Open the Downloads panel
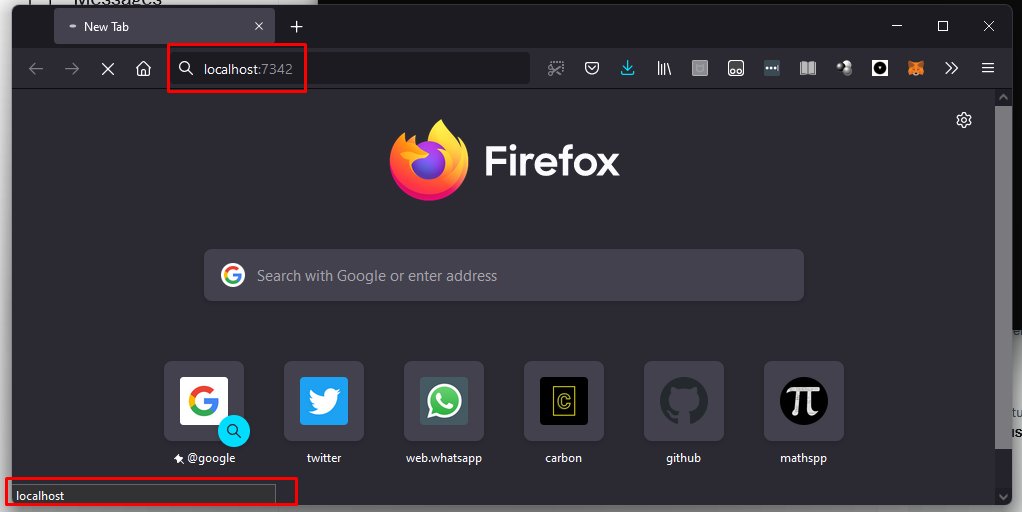1022x512 pixels. coord(628,68)
